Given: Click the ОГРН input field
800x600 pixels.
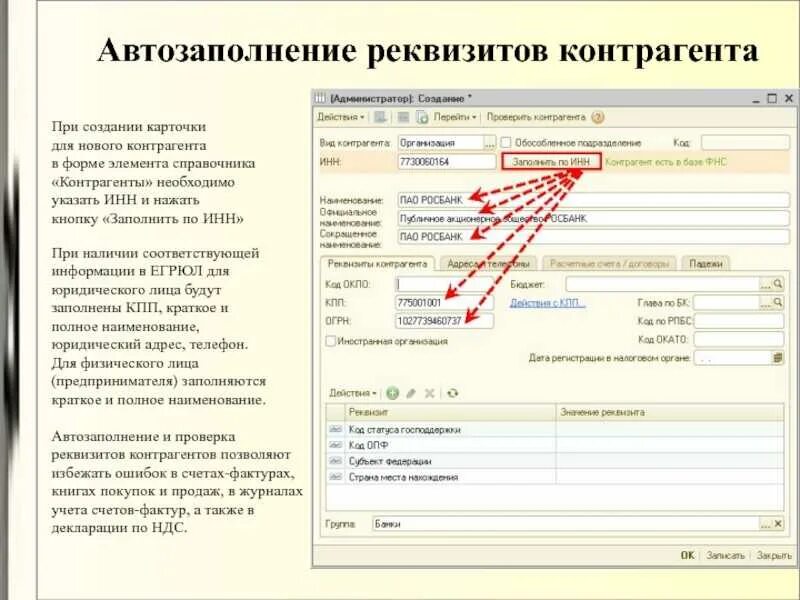Looking at the screenshot, I should (x=444, y=321).
